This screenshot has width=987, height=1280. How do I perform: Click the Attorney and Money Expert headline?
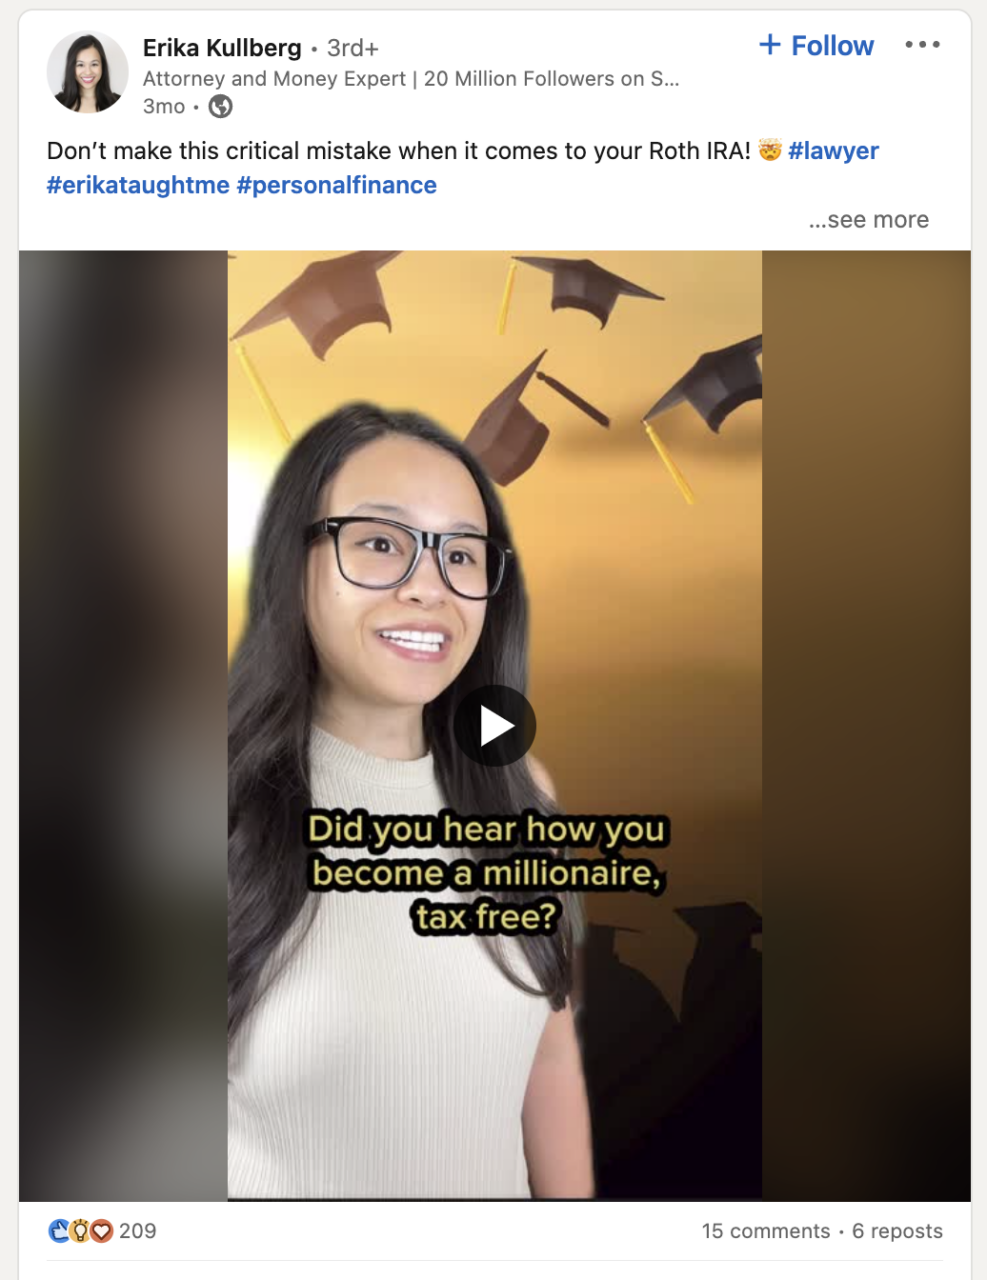(411, 79)
